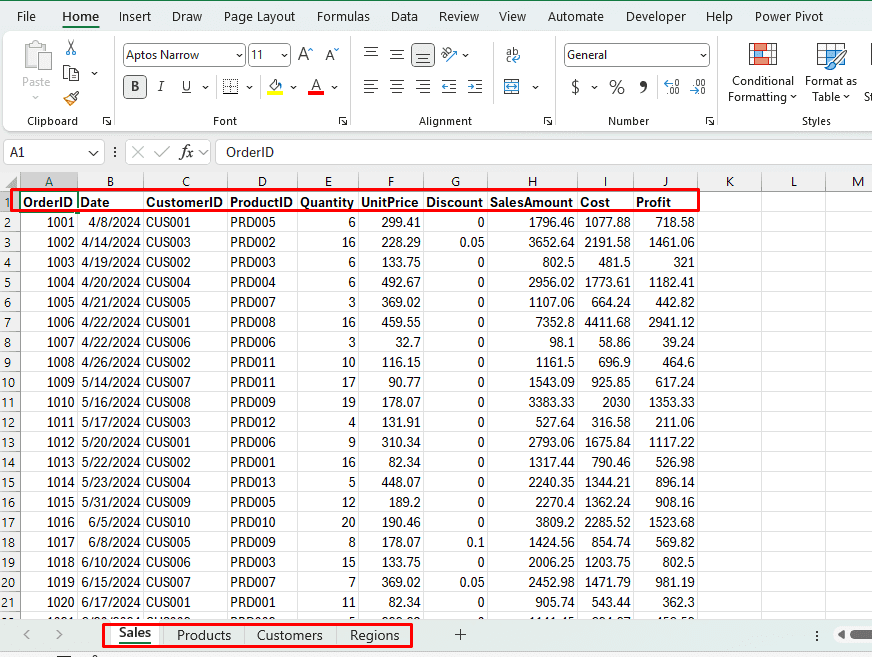This screenshot has height=657, width=872.
Task: Click the Increase Decimal icon
Action: tap(671, 87)
